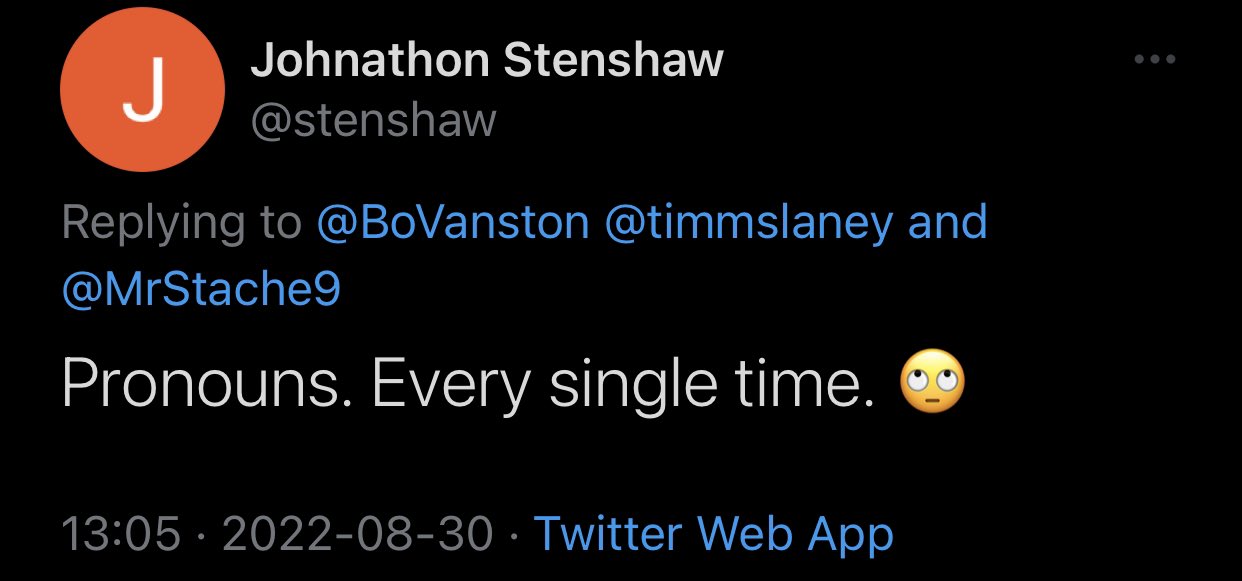Image resolution: width=1242 pixels, height=581 pixels.
Task: Visit the @stenshaw handle
Action: [373, 120]
